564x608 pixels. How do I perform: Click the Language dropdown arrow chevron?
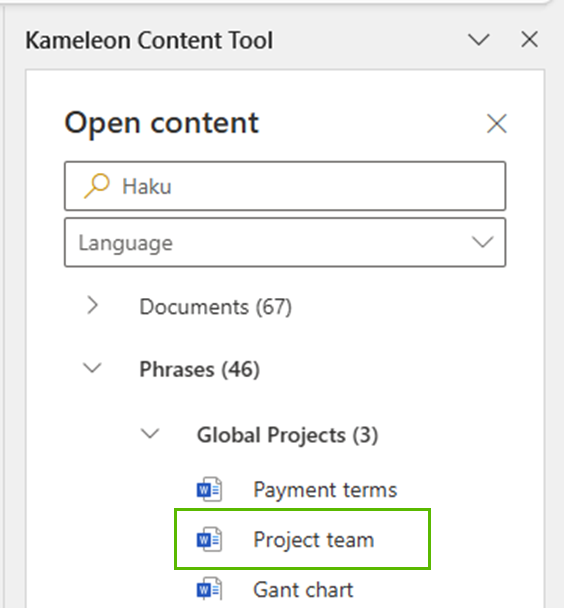click(483, 242)
